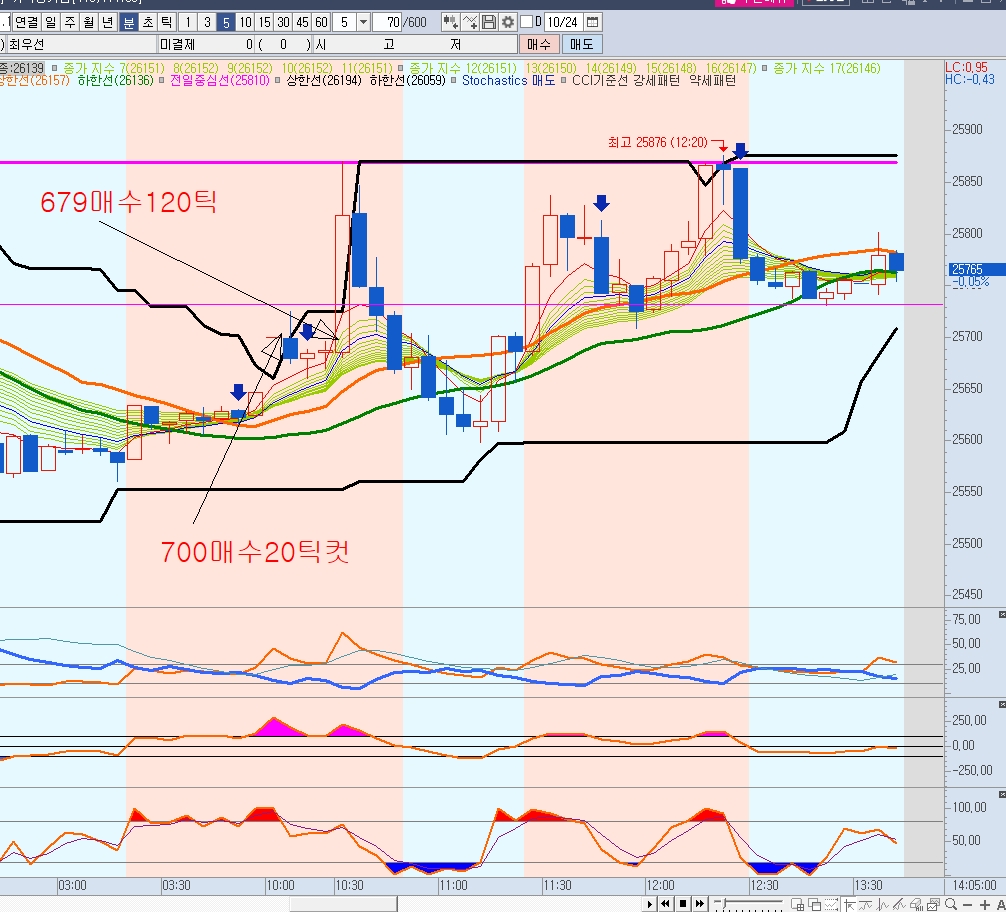Toggle the 분 (minute) period button
This screenshot has height=912, width=1006.
pos(128,22)
